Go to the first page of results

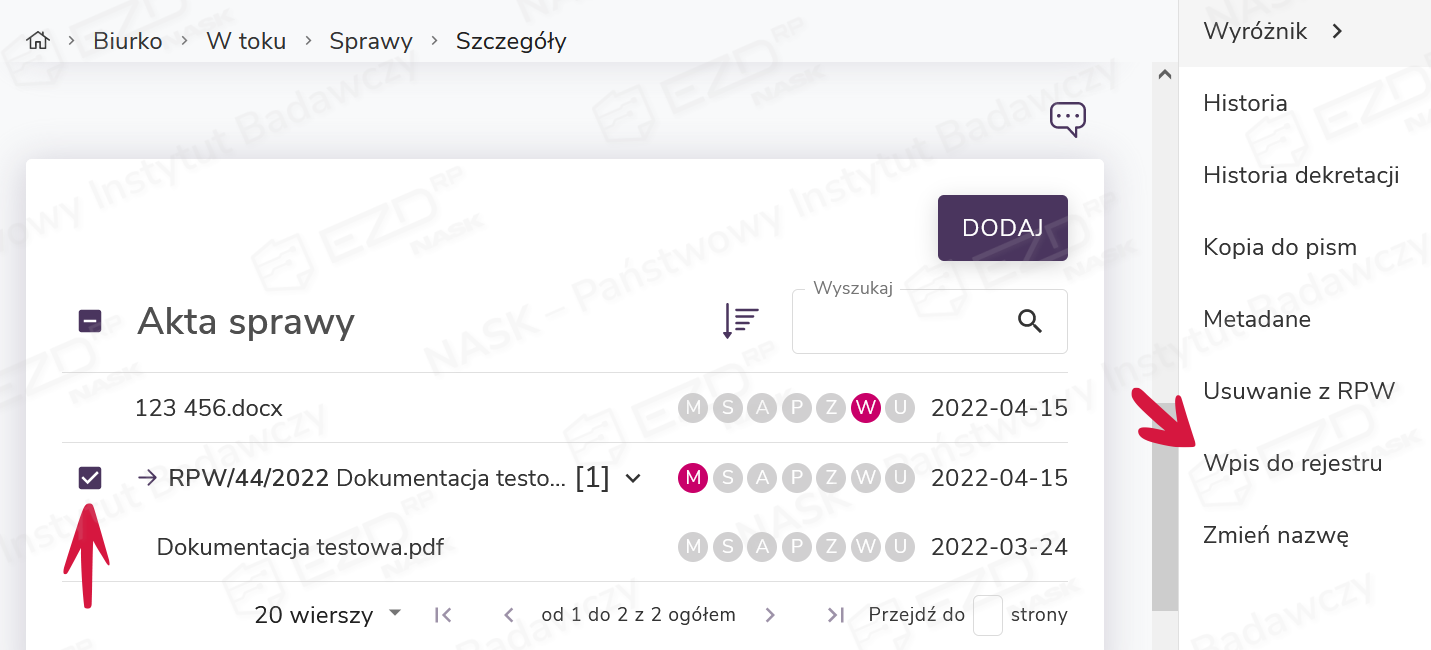(x=443, y=615)
